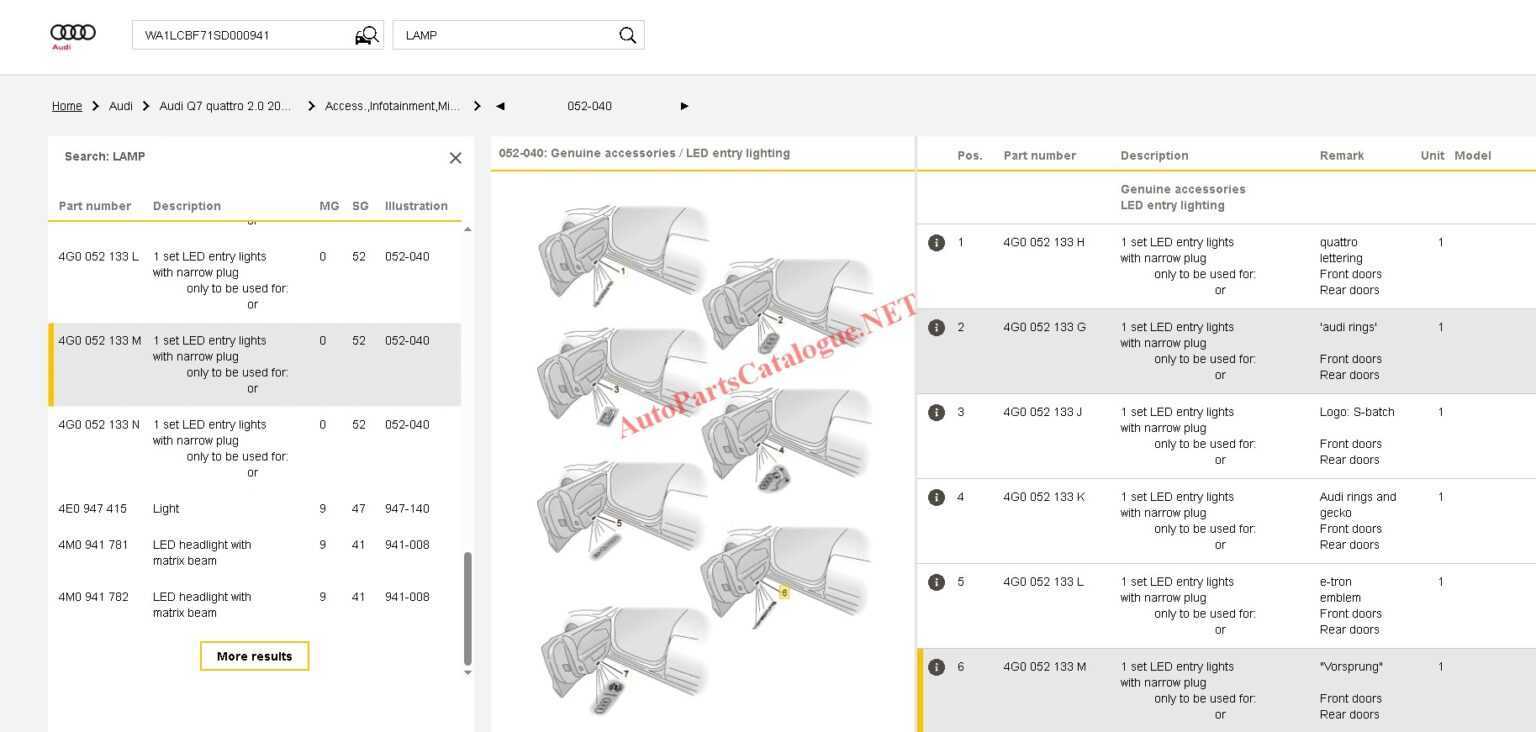The height and width of the screenshot is (732, 1536).
Task: Open info icon for 4G0 052 133 K
Action: tap(936, 498)
